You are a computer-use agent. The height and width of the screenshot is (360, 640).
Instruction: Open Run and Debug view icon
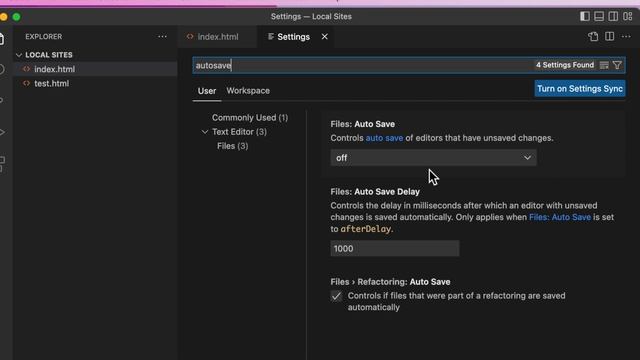[x=2, y=132]
